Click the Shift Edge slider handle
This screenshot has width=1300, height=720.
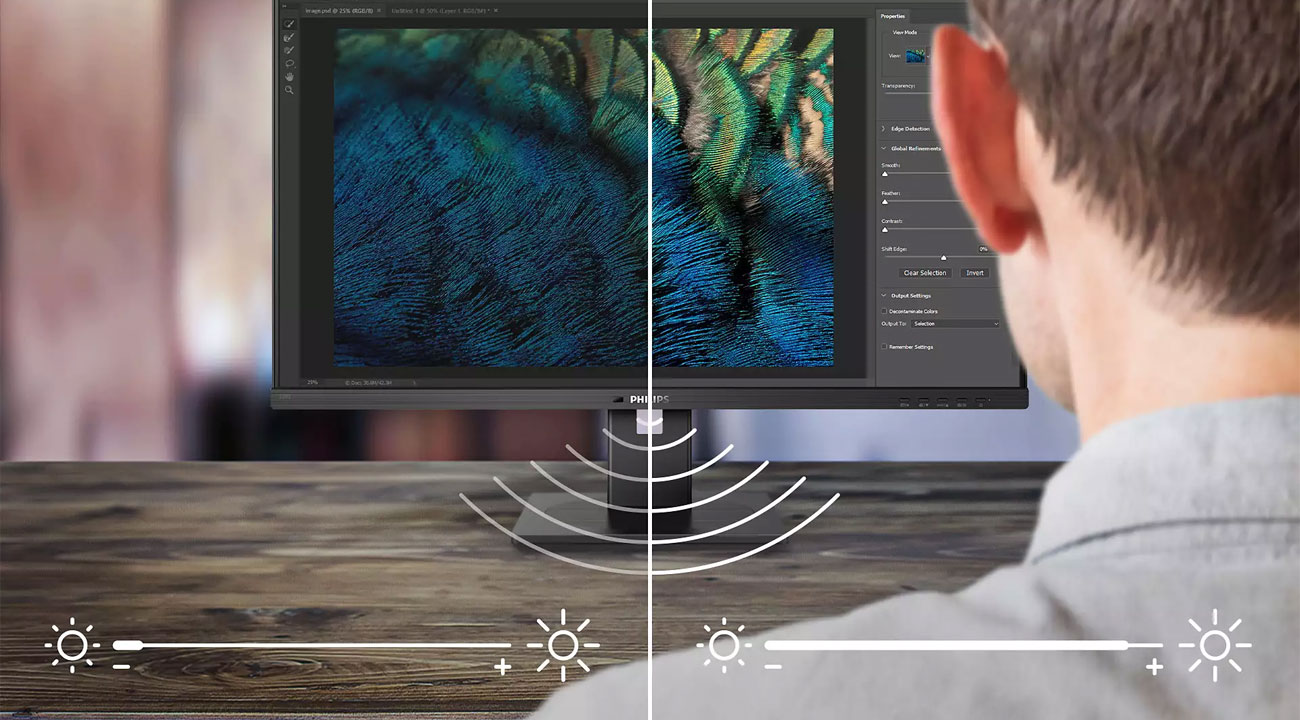click(x=943, y=258)
